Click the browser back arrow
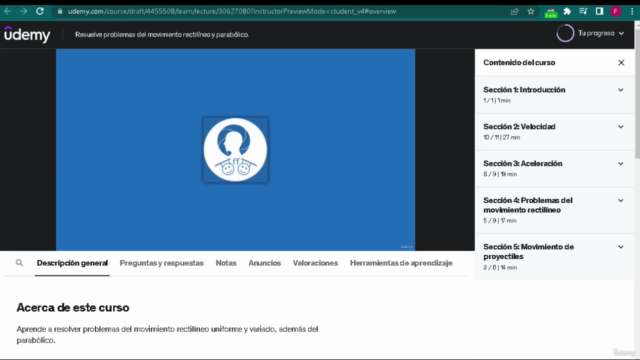The height and width of the screenshot is (360, 640). pos(8,11)
